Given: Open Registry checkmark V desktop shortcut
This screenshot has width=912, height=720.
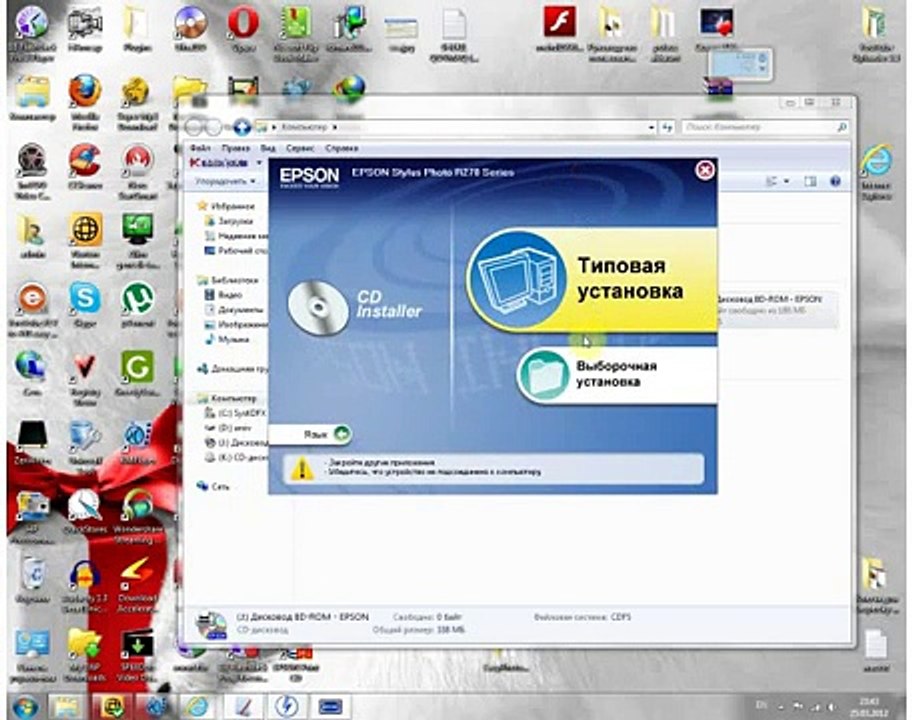Looking at the screenshot, I should pyautogui.click(x=85, y=377).
